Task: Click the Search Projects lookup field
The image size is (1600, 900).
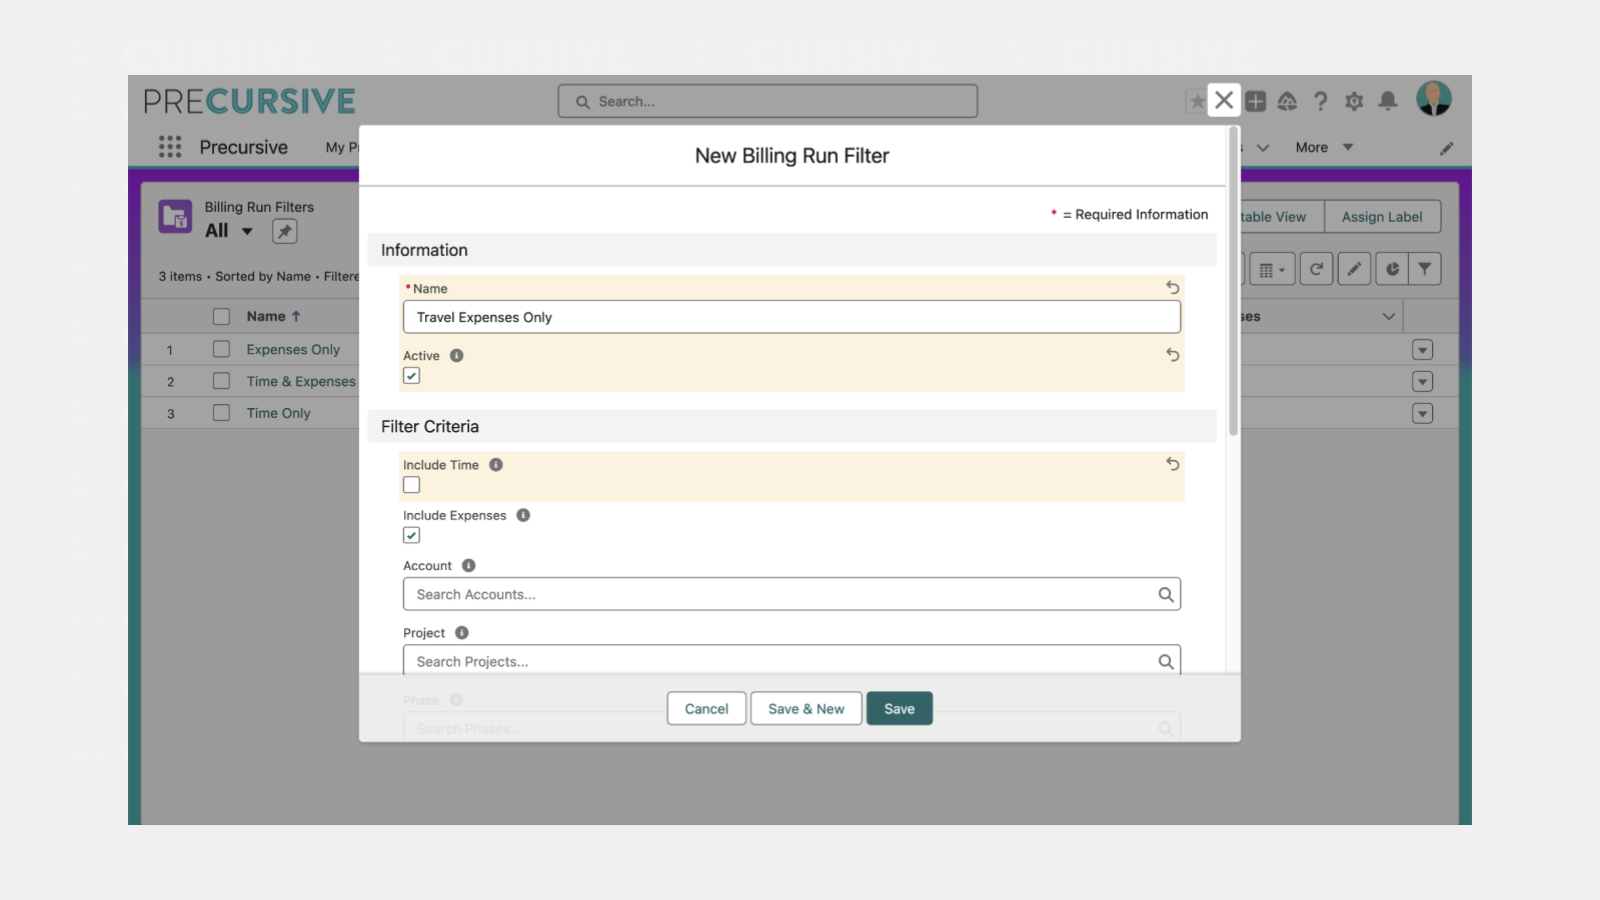Action: (792, 660)
